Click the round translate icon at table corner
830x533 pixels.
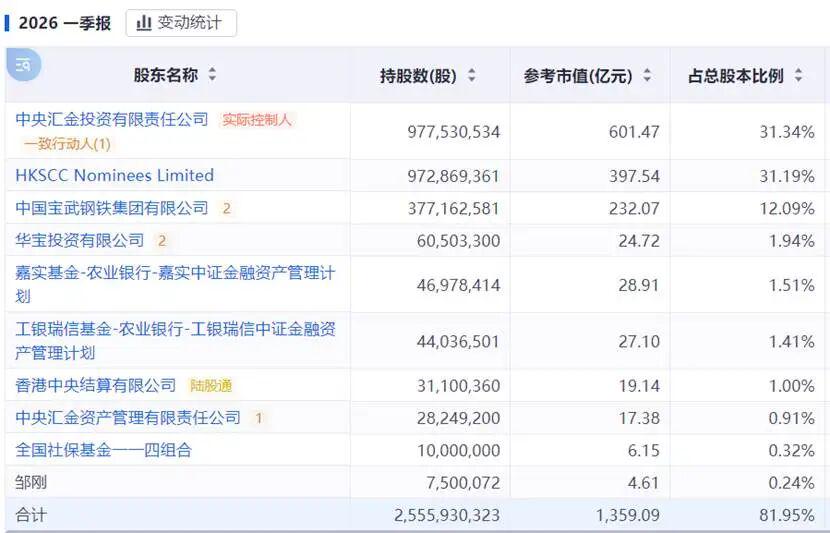[23, 65]
